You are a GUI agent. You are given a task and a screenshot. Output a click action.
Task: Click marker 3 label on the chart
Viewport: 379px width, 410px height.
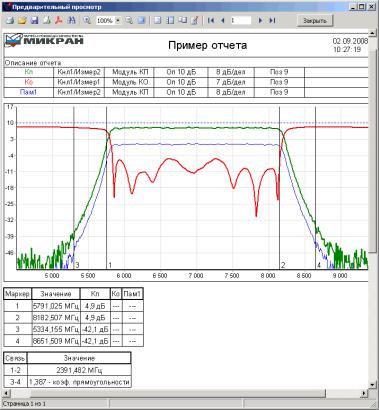coord(77,265)
